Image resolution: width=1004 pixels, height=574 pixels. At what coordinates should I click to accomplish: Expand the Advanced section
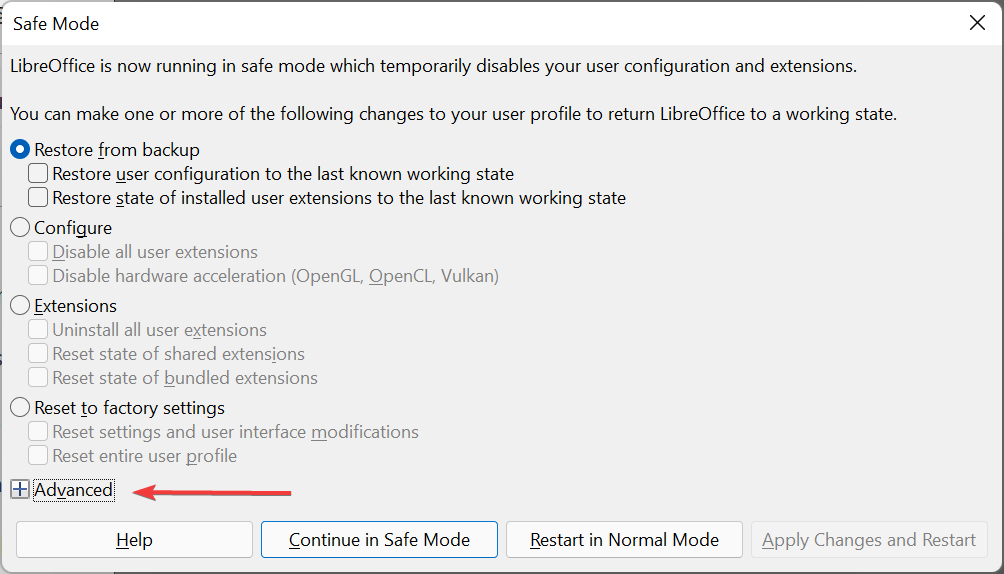[x=20, y=490]
